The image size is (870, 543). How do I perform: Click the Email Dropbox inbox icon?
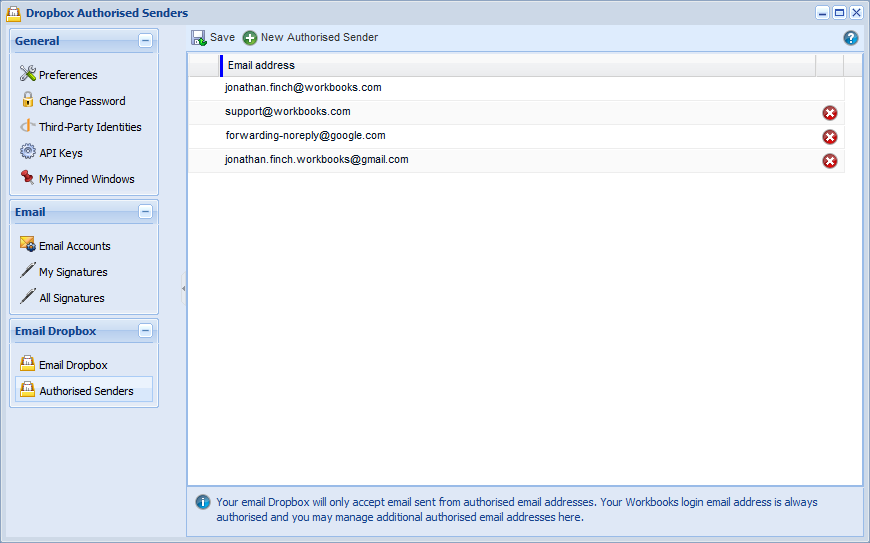tap(27, 363)
